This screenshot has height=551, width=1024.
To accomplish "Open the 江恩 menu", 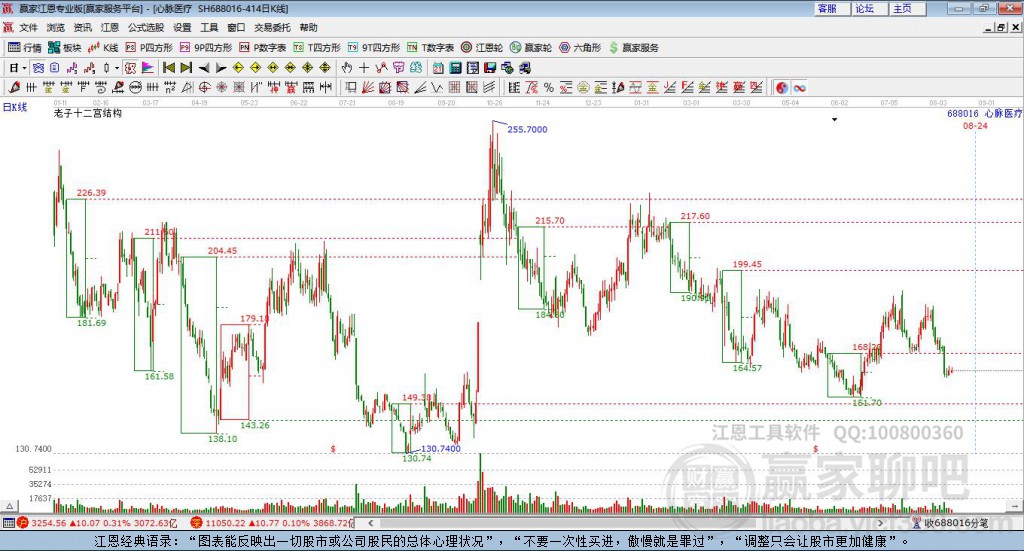I will [110, 27].
